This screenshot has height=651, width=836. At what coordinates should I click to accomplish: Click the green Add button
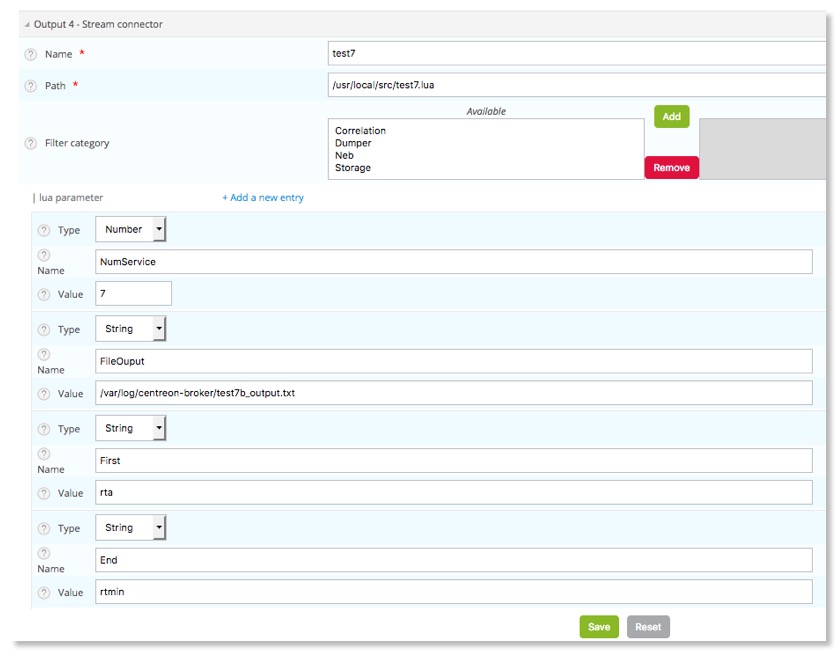[x=671, y=117]
